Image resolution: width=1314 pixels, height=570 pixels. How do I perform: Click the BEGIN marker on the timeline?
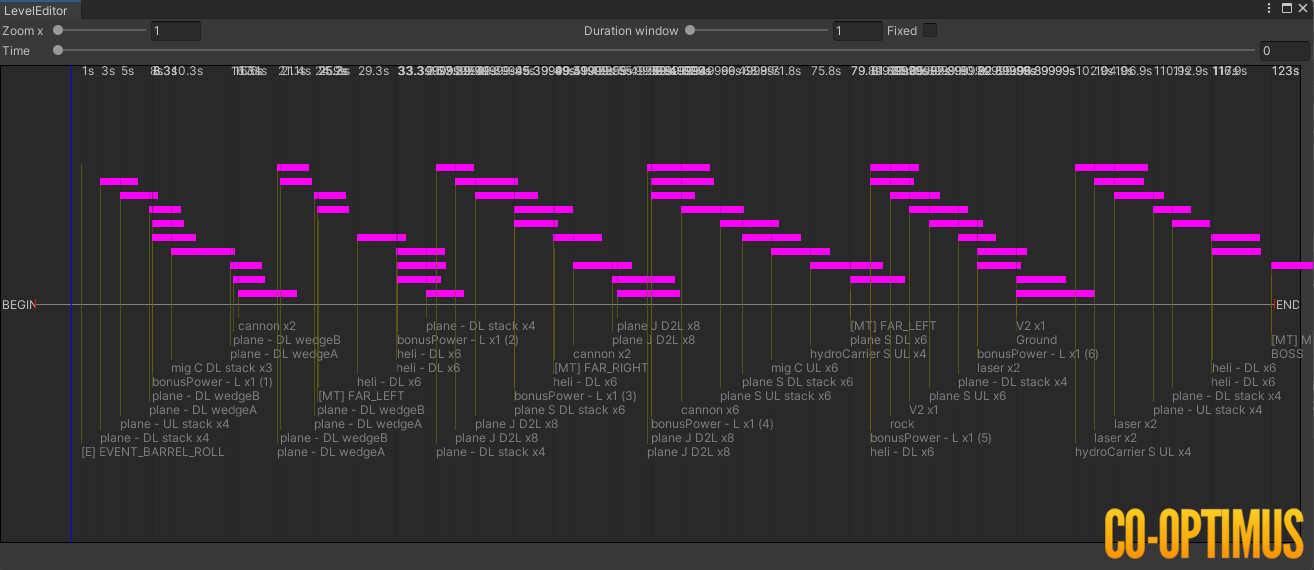click(19, 305)
